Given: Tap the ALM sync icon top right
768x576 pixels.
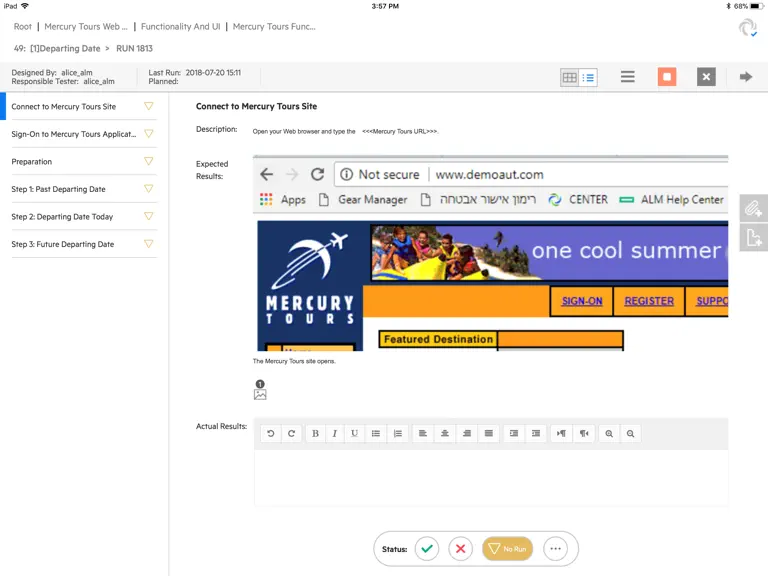Looking at the screenshot, I should pos(748,27).
